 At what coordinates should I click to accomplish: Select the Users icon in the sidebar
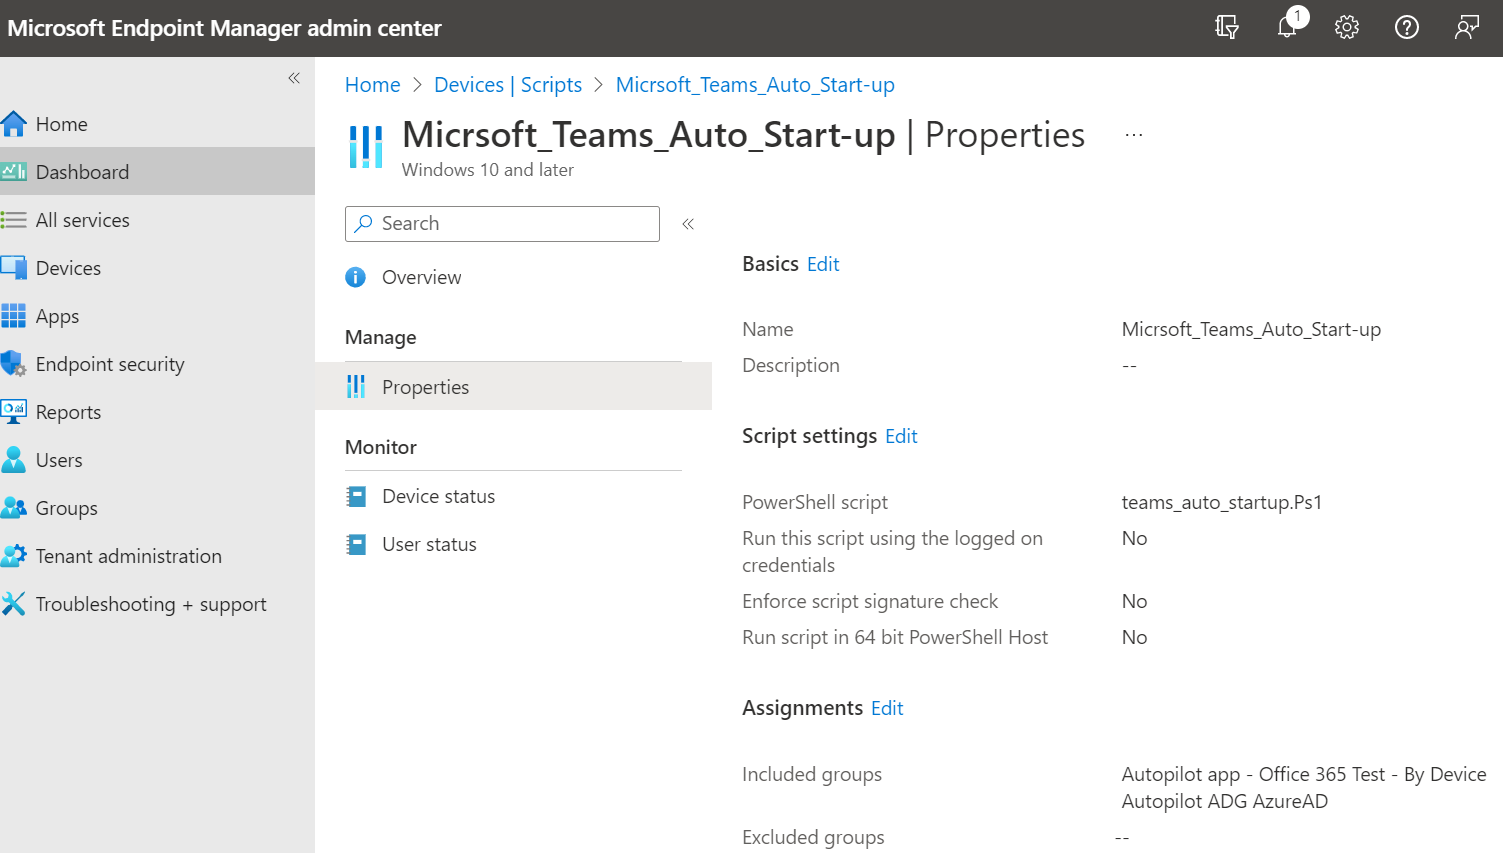(17, 459)
